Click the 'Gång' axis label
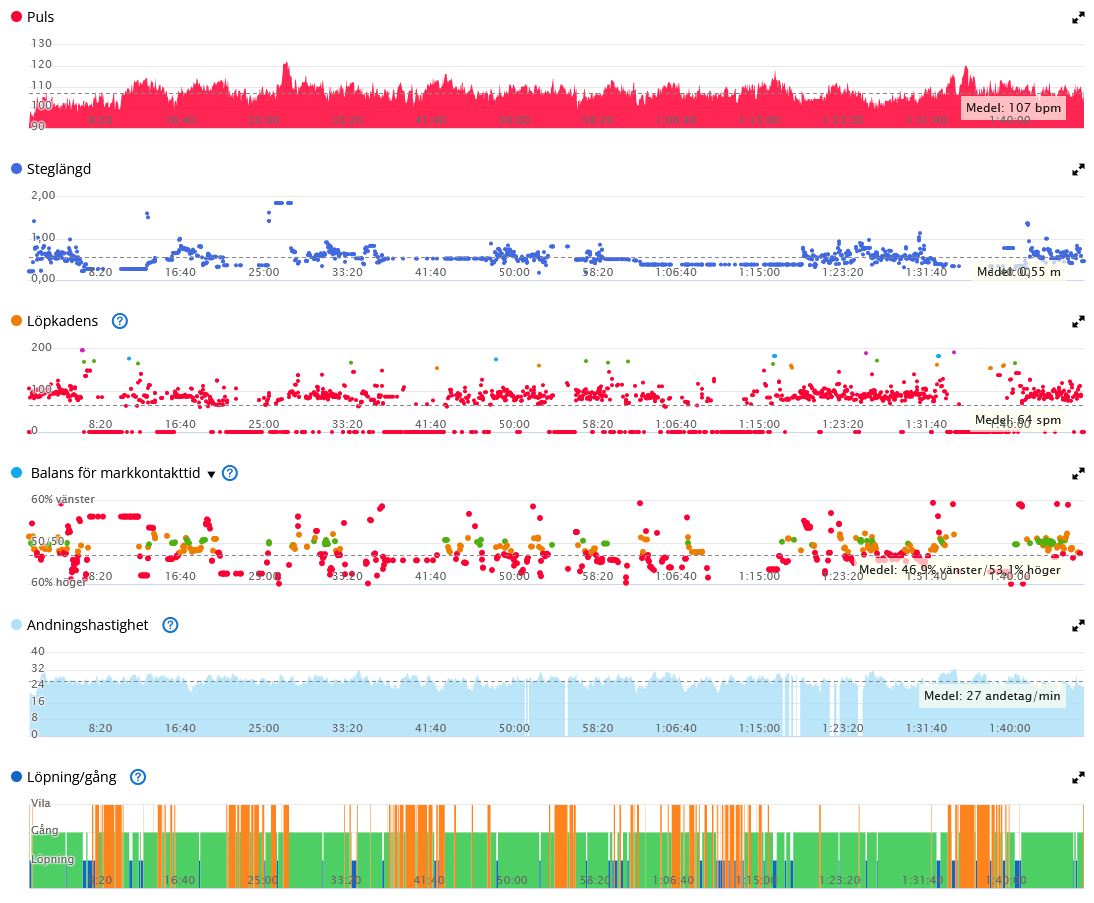This screenshot has height=903, width=1094. coord(45,830)
